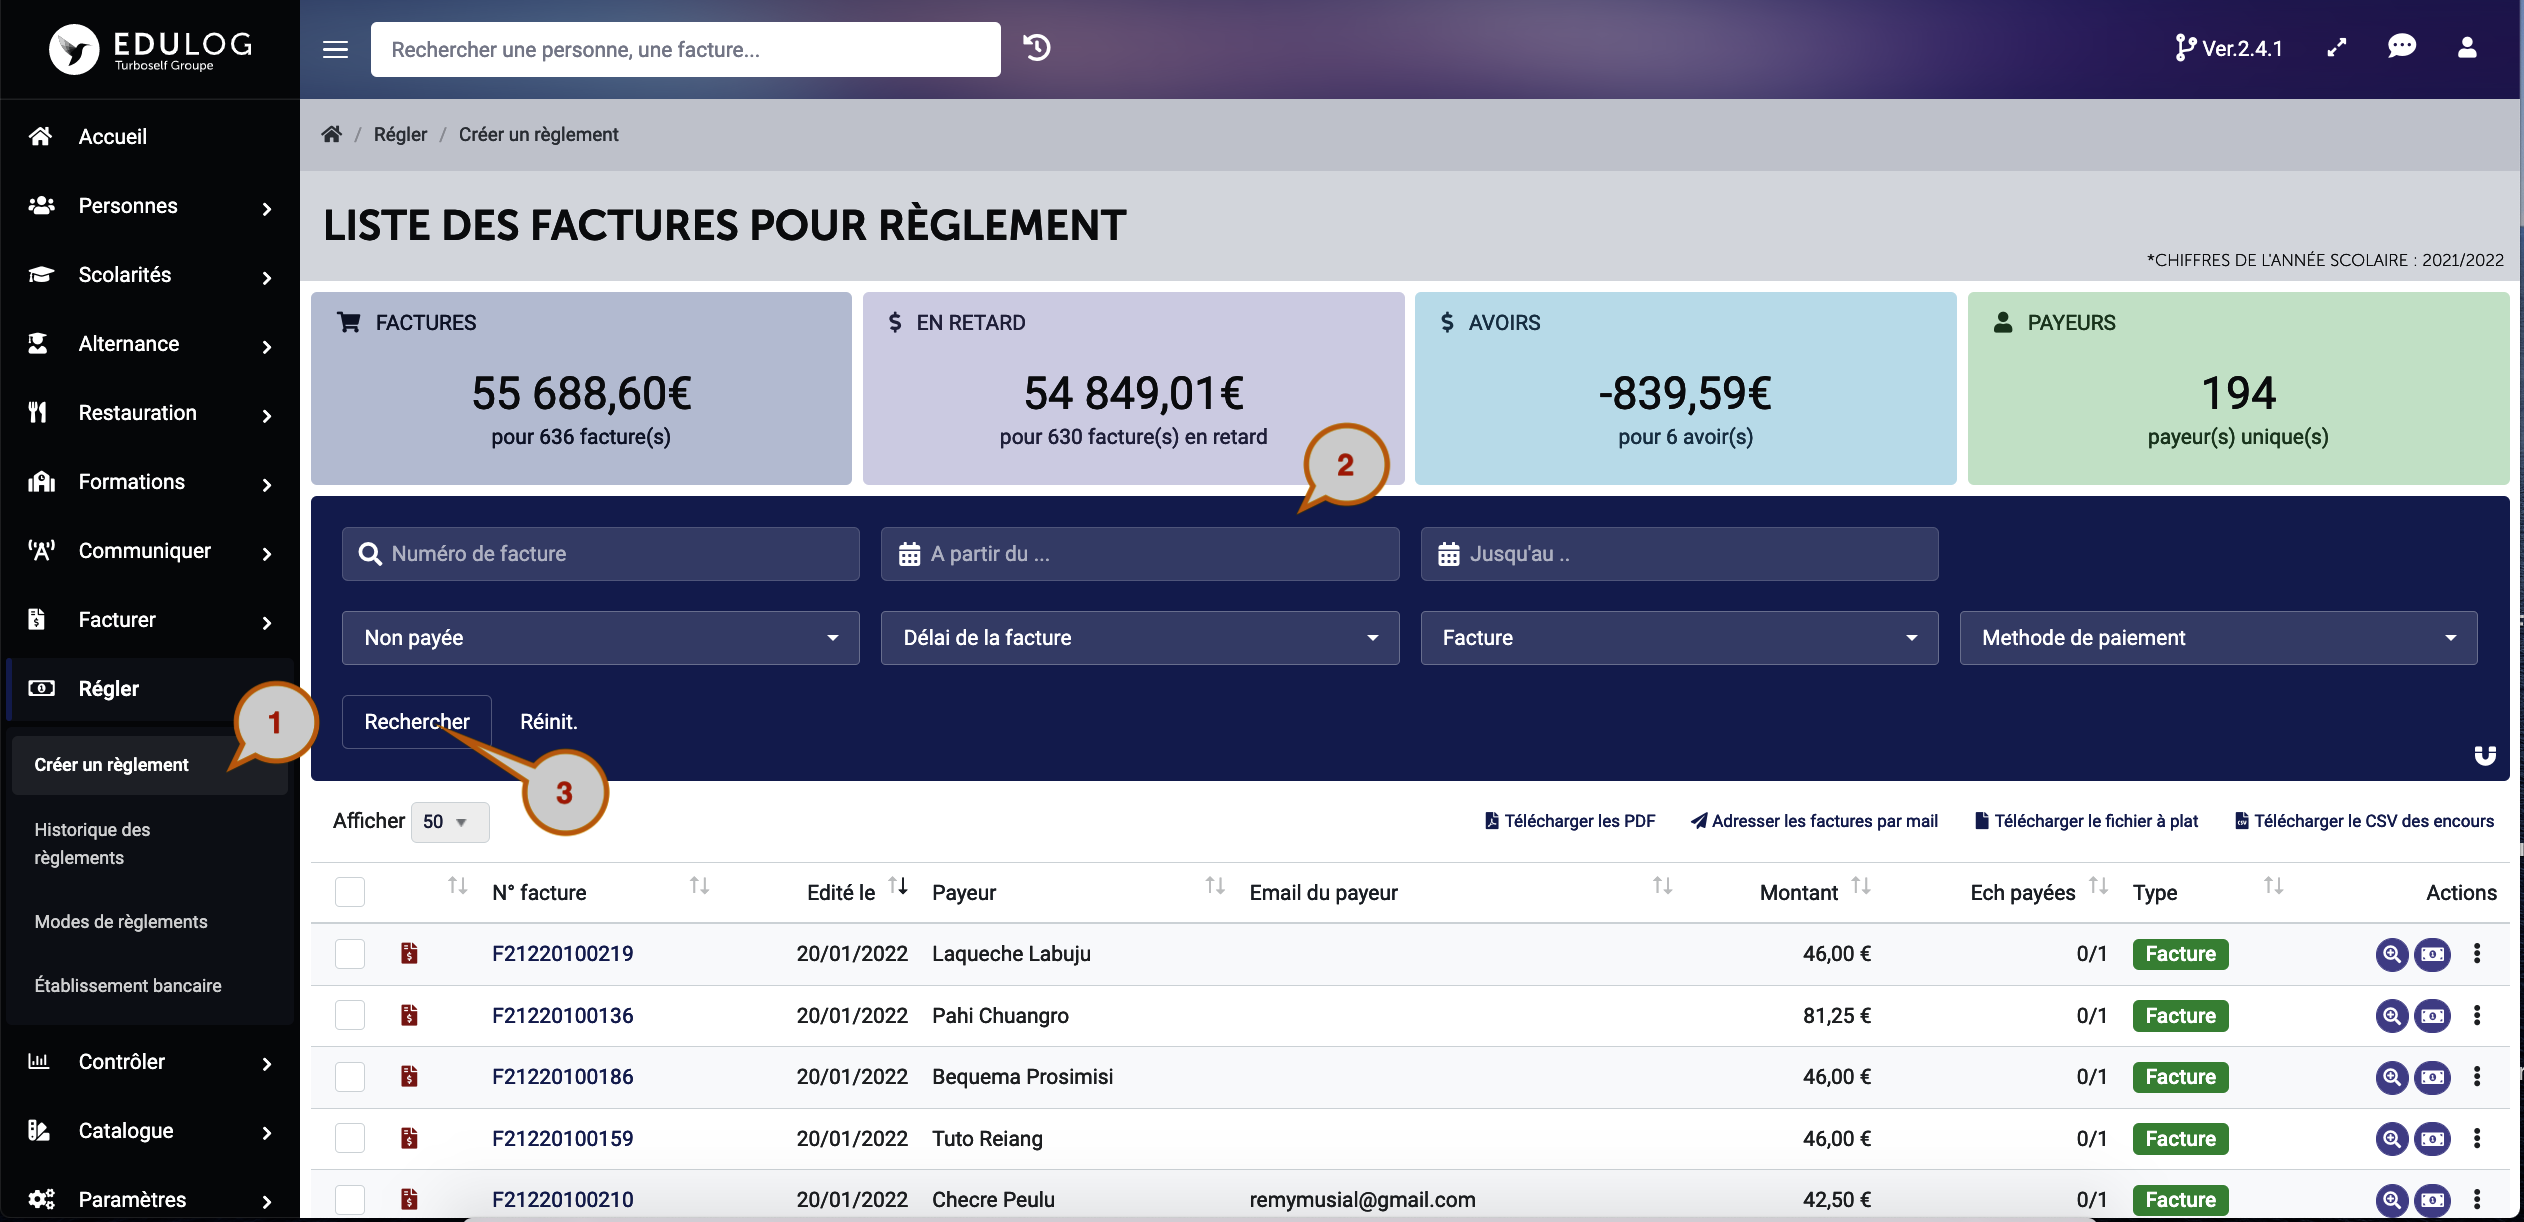The height and width of the screenshot is (1222, 2524).
Task: Open the A partir du date field
Action: click(x=1139, y=554)
